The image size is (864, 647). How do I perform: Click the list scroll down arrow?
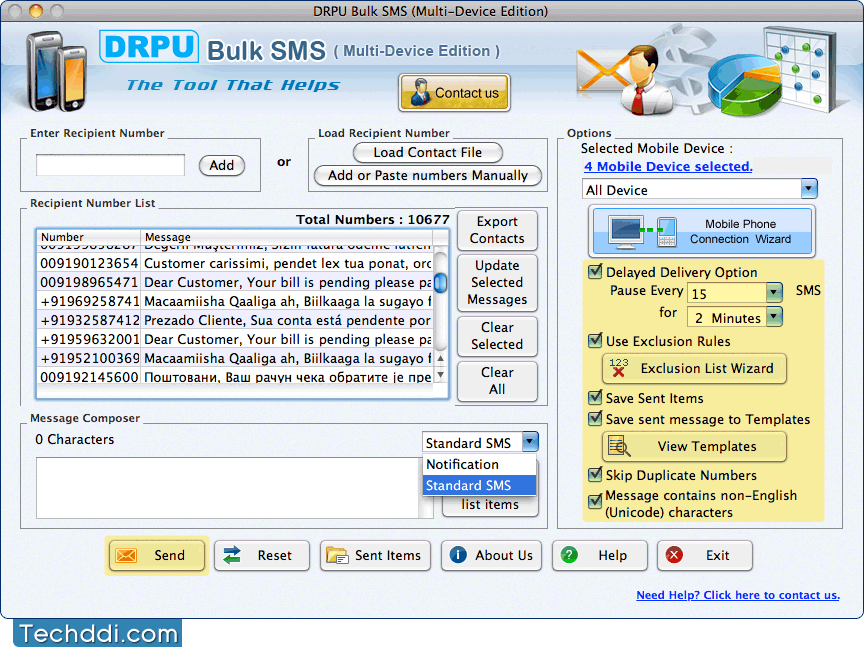440,375
